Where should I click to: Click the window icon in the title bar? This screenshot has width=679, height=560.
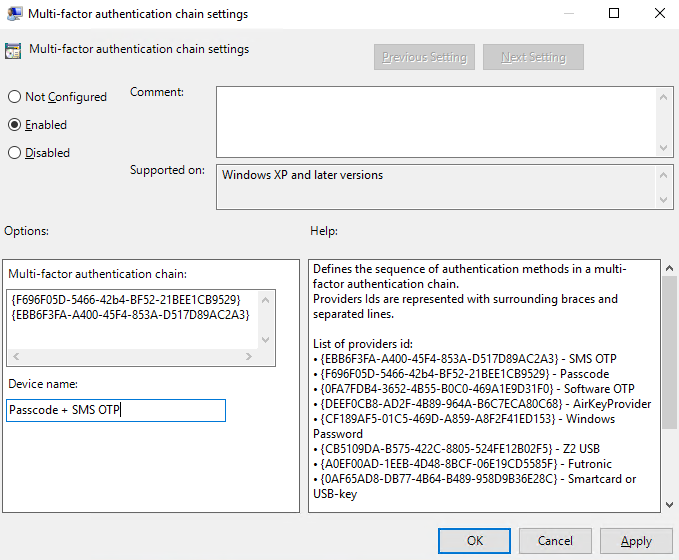click(14, 14)
